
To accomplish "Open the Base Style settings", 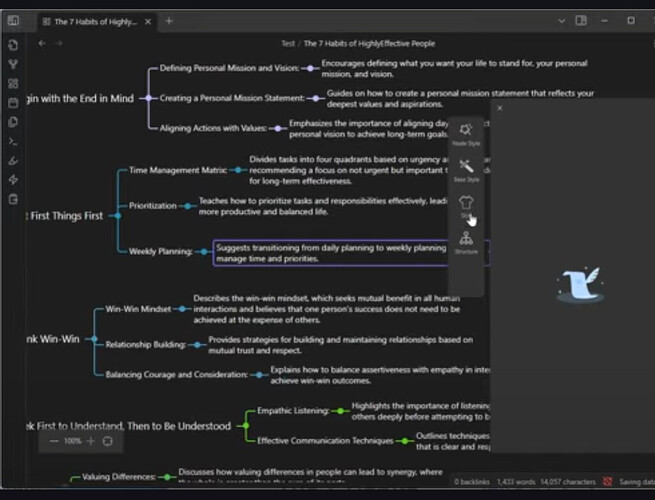I will tap(466, 167).
